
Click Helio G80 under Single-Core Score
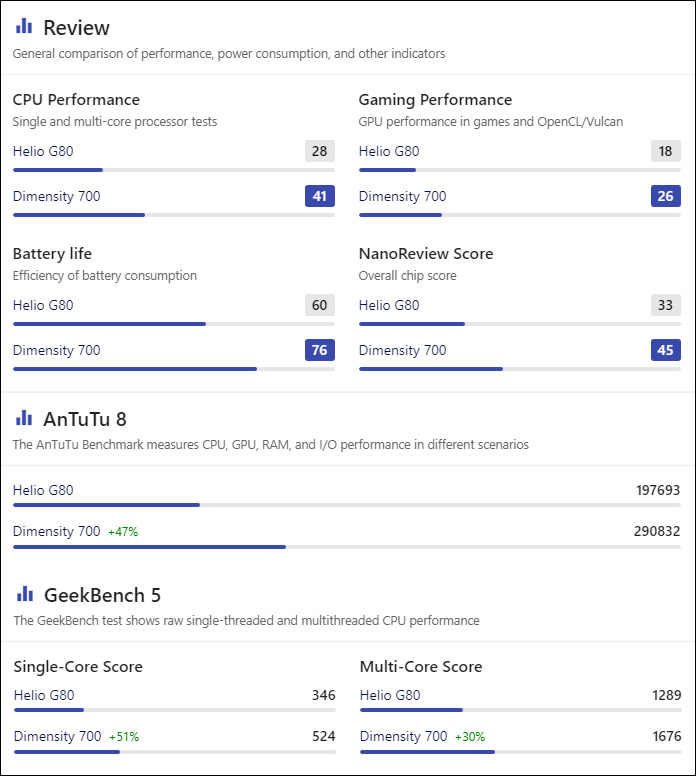[44, 695]
